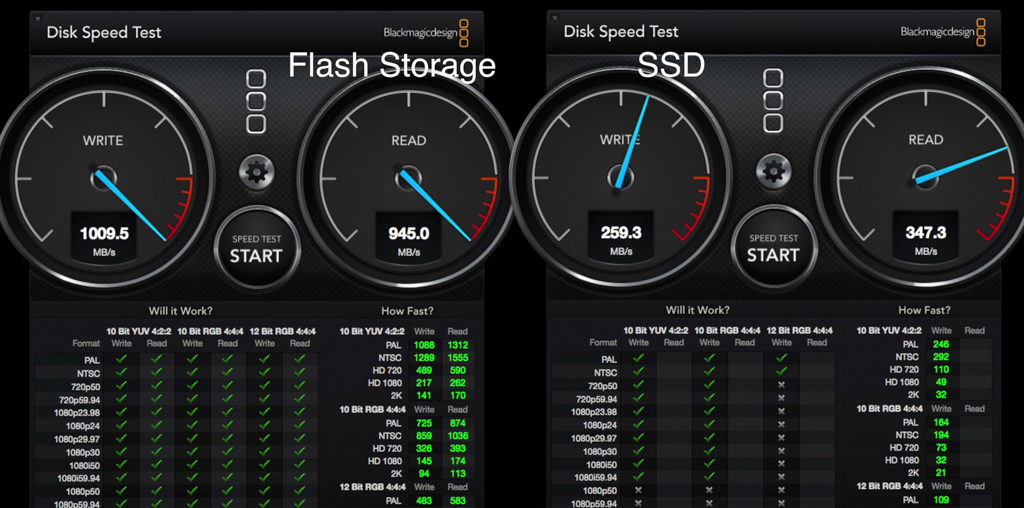Open settings gear in Flash Storage window
Viewport: 1024px width, 508px height.
coord(257,172)
